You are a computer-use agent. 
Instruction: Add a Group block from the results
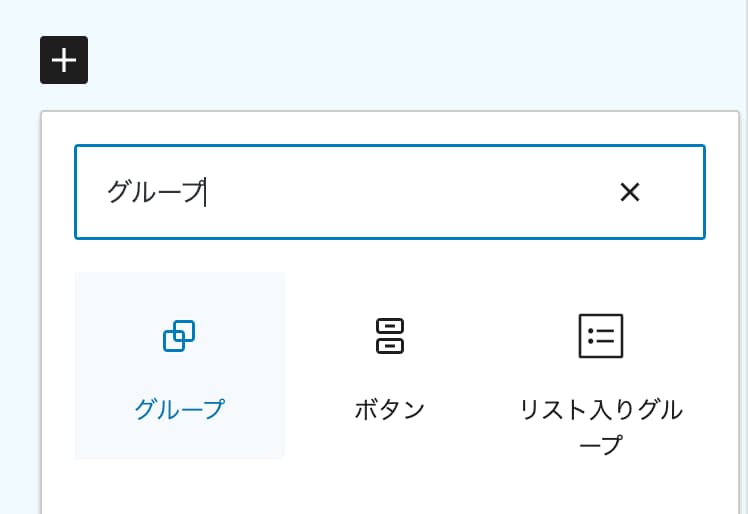[179, 366]
